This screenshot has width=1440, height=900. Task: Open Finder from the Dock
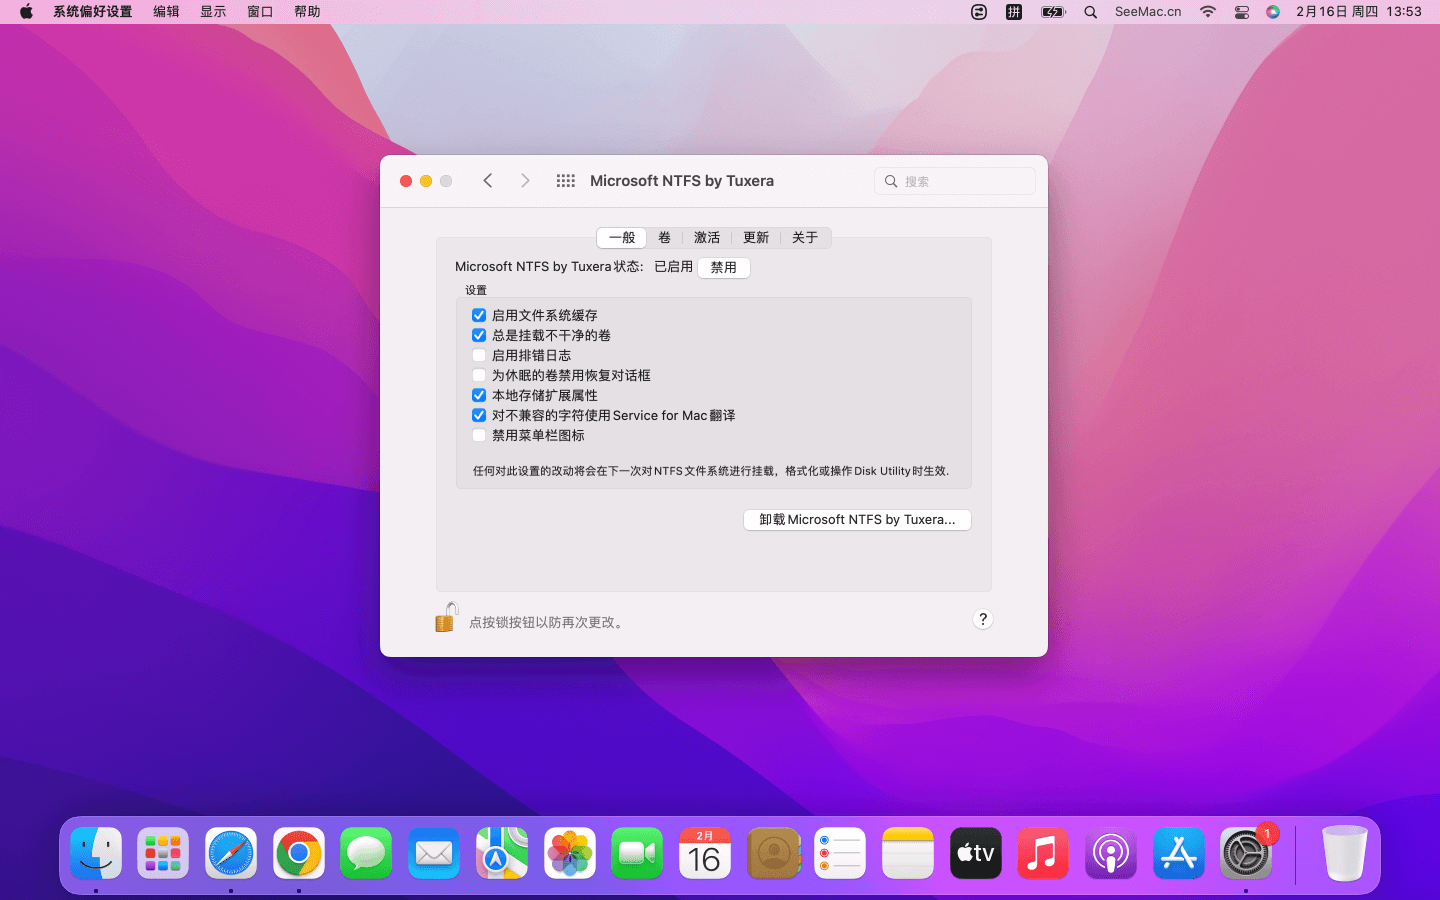(x=96, y=853)
